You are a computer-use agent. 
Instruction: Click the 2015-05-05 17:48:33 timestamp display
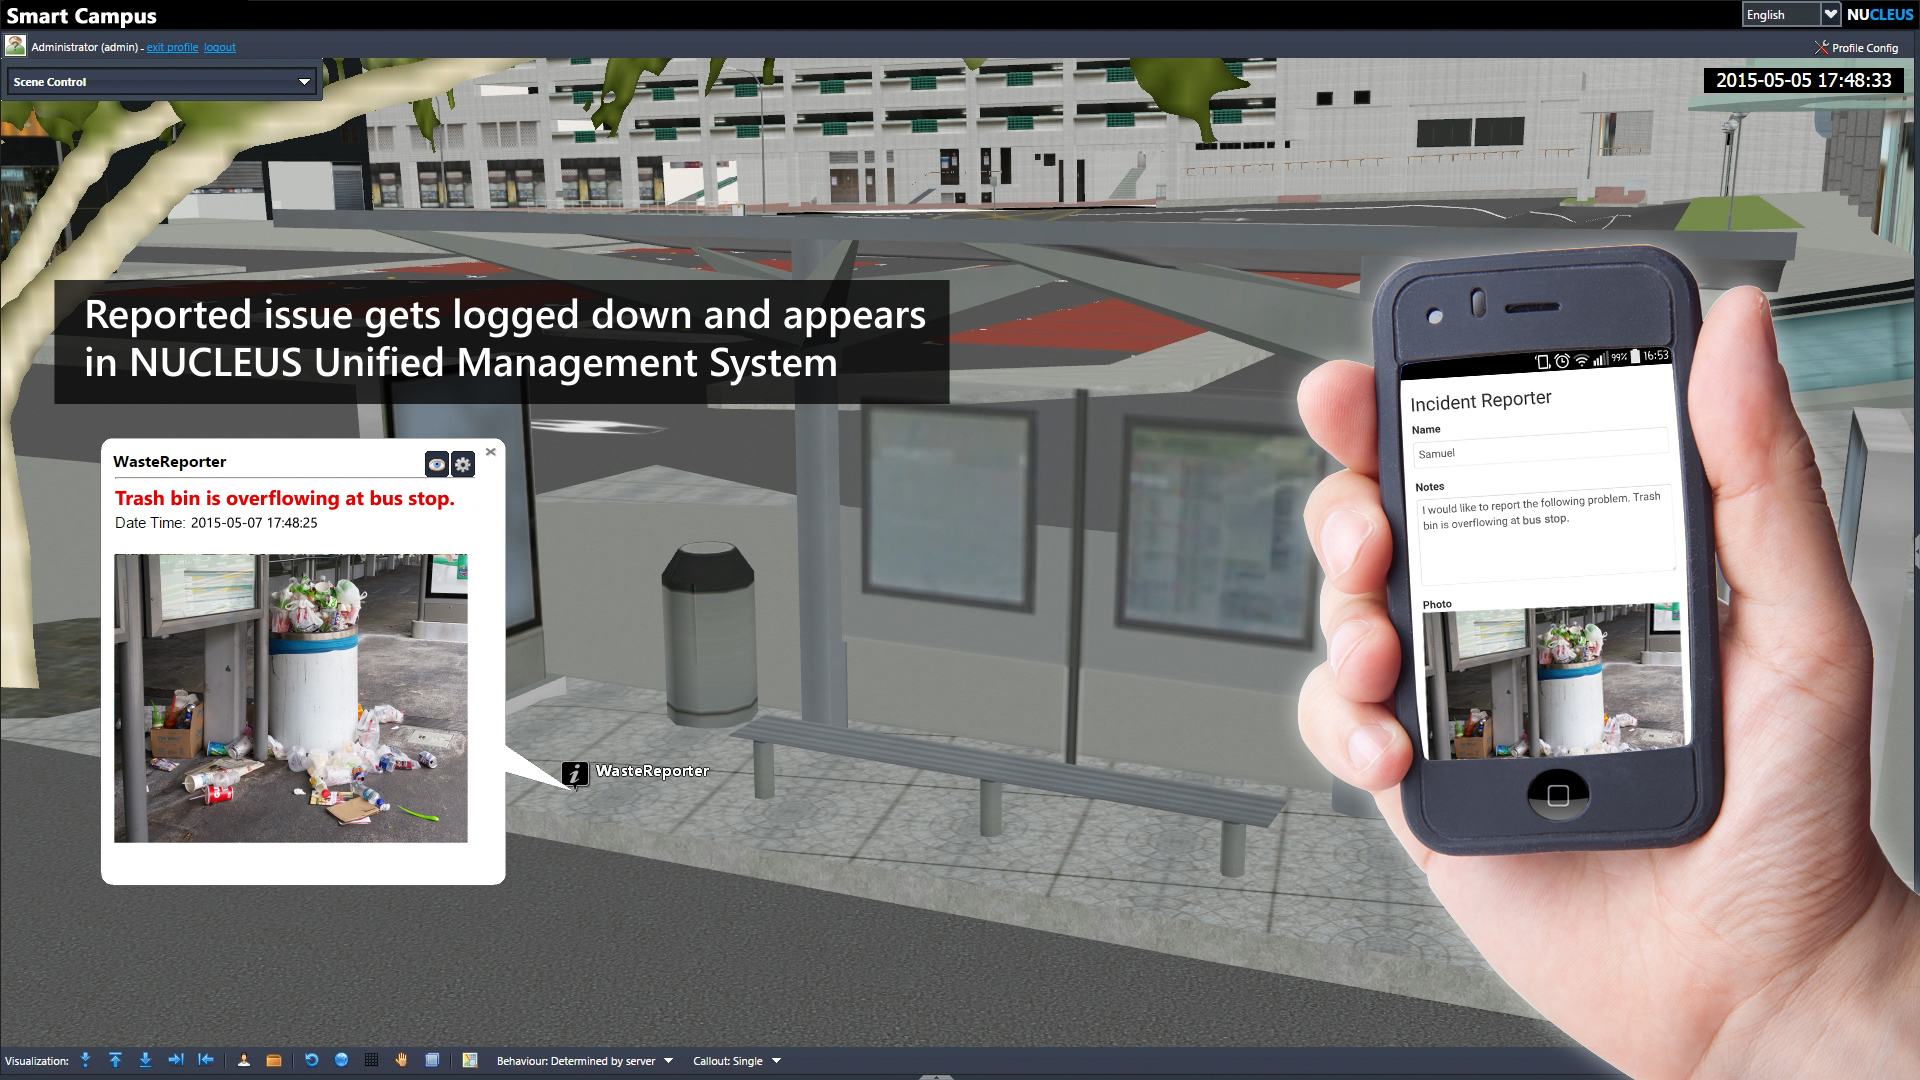point(1804,80)
